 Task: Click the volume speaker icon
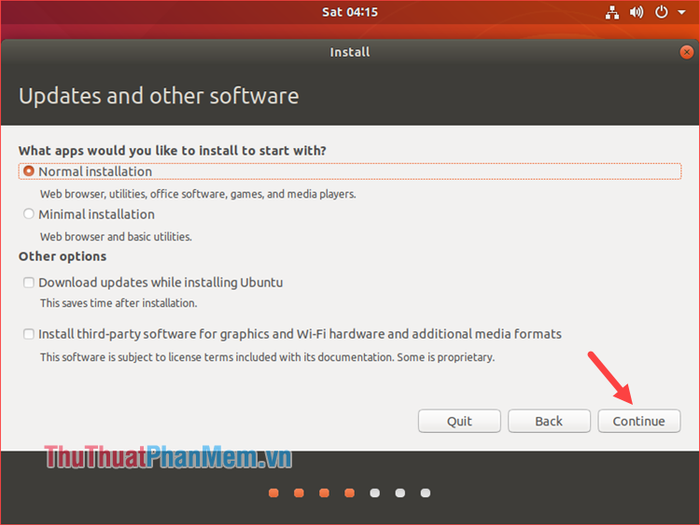[x=637, y=12]
